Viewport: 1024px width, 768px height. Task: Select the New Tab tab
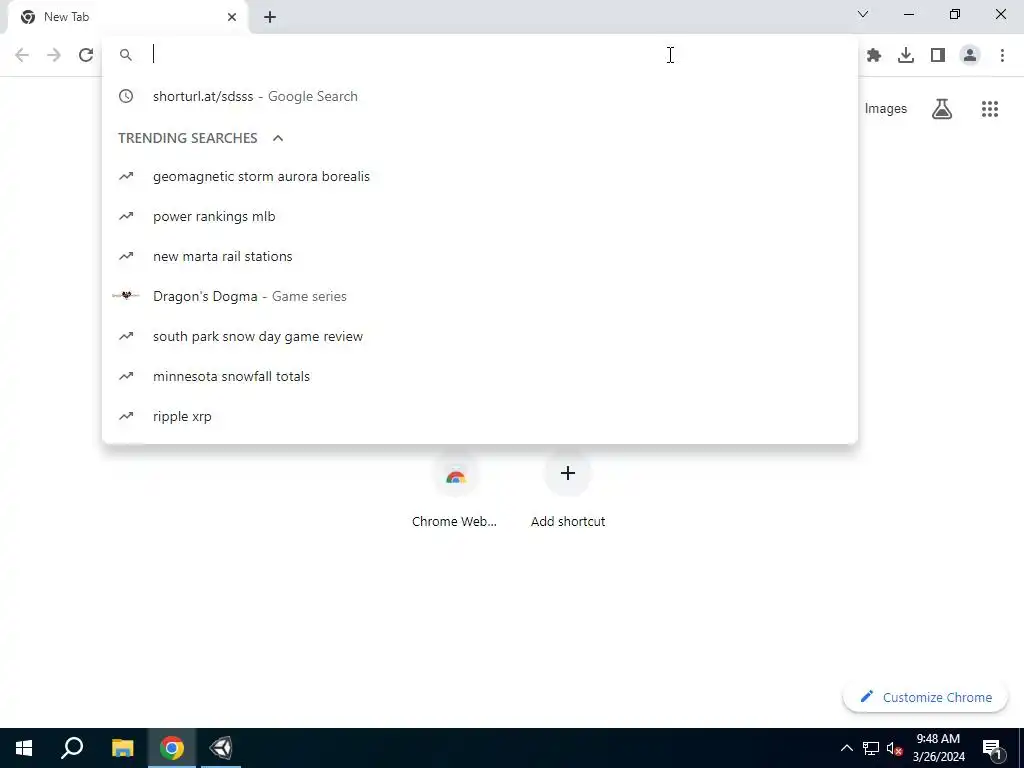pos(128,17)
